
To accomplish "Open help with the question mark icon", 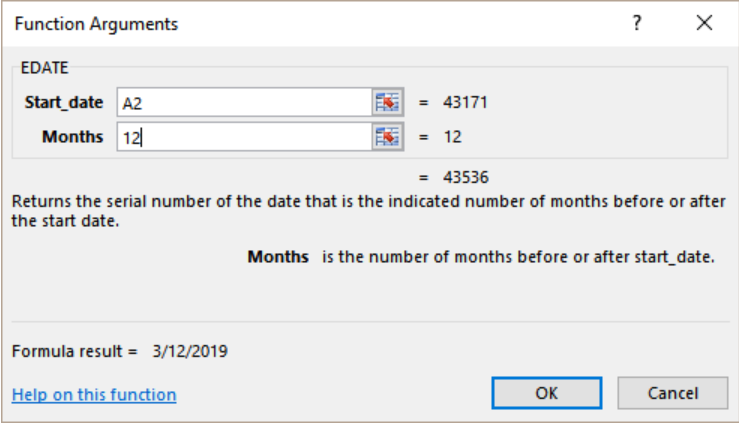I will pyautogui.click(x=637, y=23).
